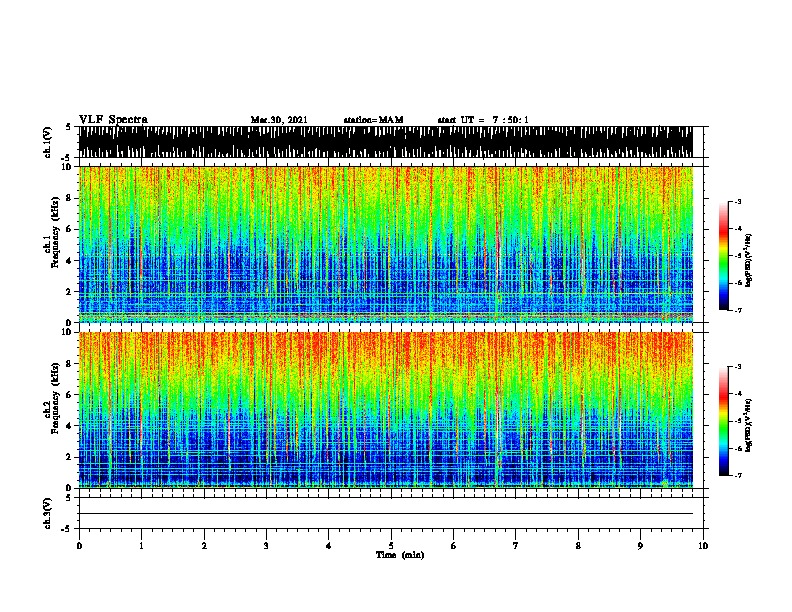Click the "Time (min)" axis title

pyautogui.click(x=400, y=555)
